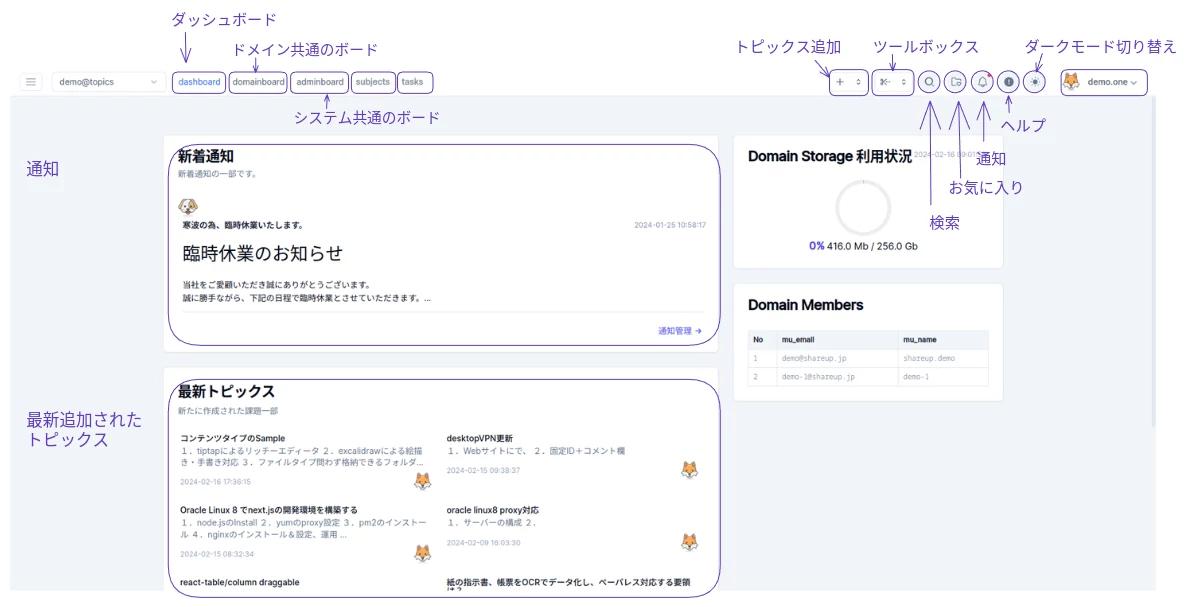This screenshot has height=607, width=1187.
Task: Click the Domain Storage usage progress ring
Action: point(863,207)
